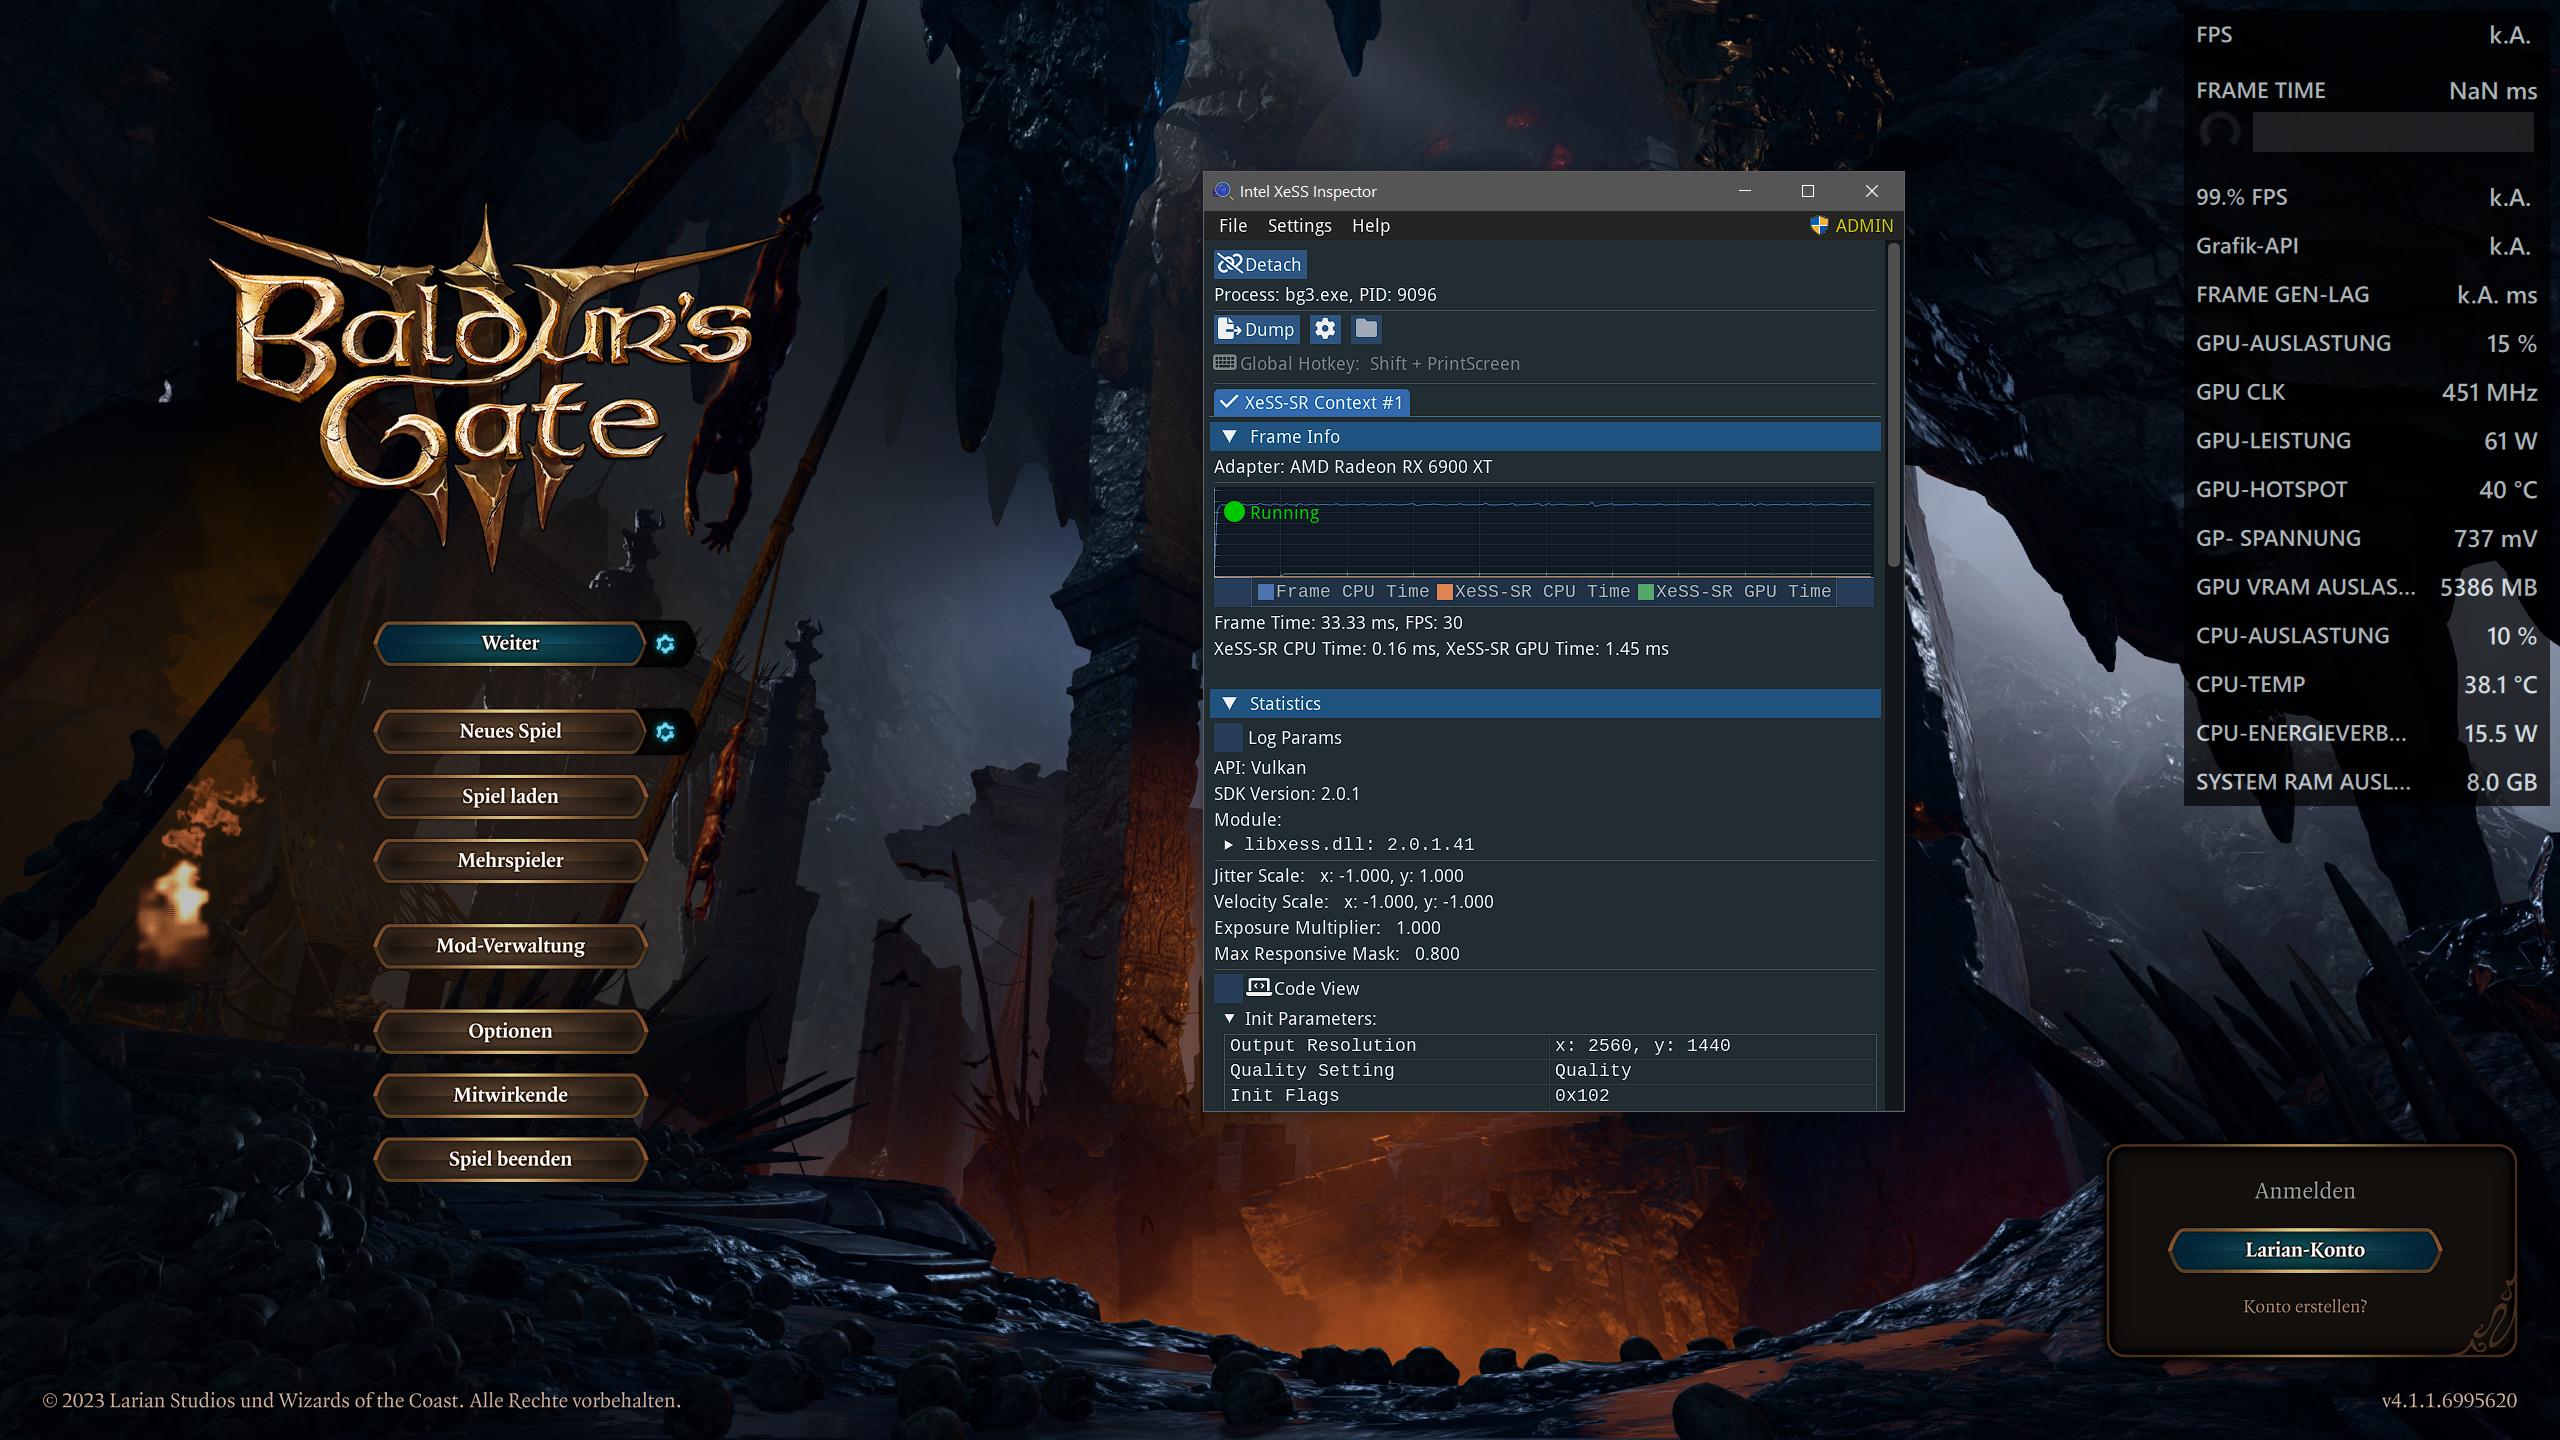Screen dimensions: 2560x1440
Task: Click the Spiel laden button
Action: tap(510, 797)
